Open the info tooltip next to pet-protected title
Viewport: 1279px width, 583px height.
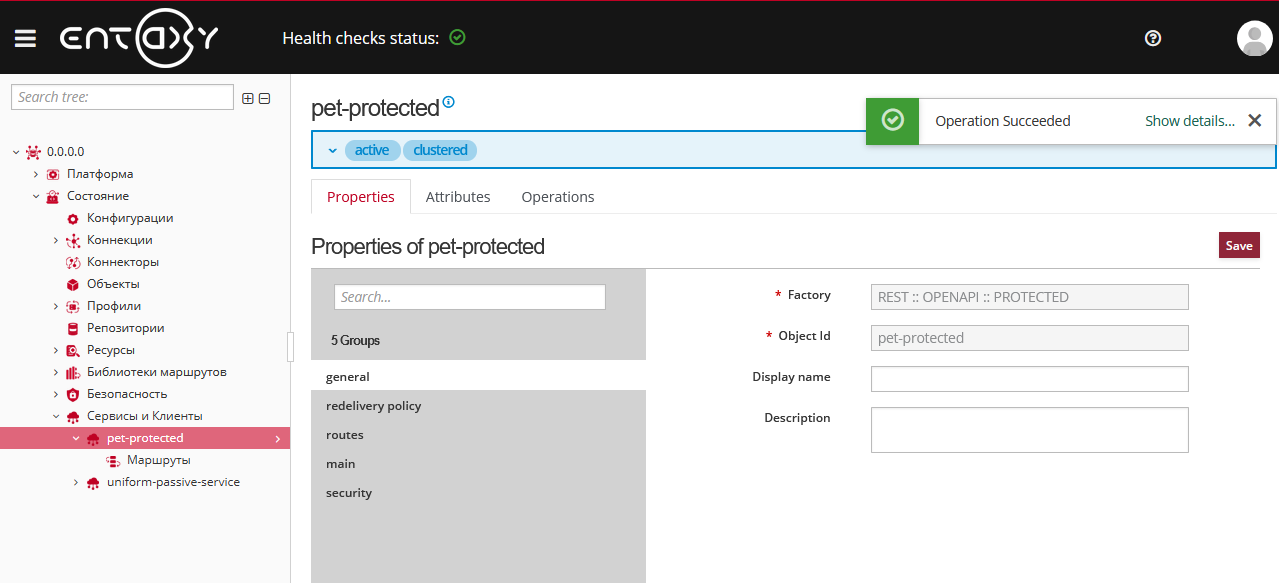[449, 101]
